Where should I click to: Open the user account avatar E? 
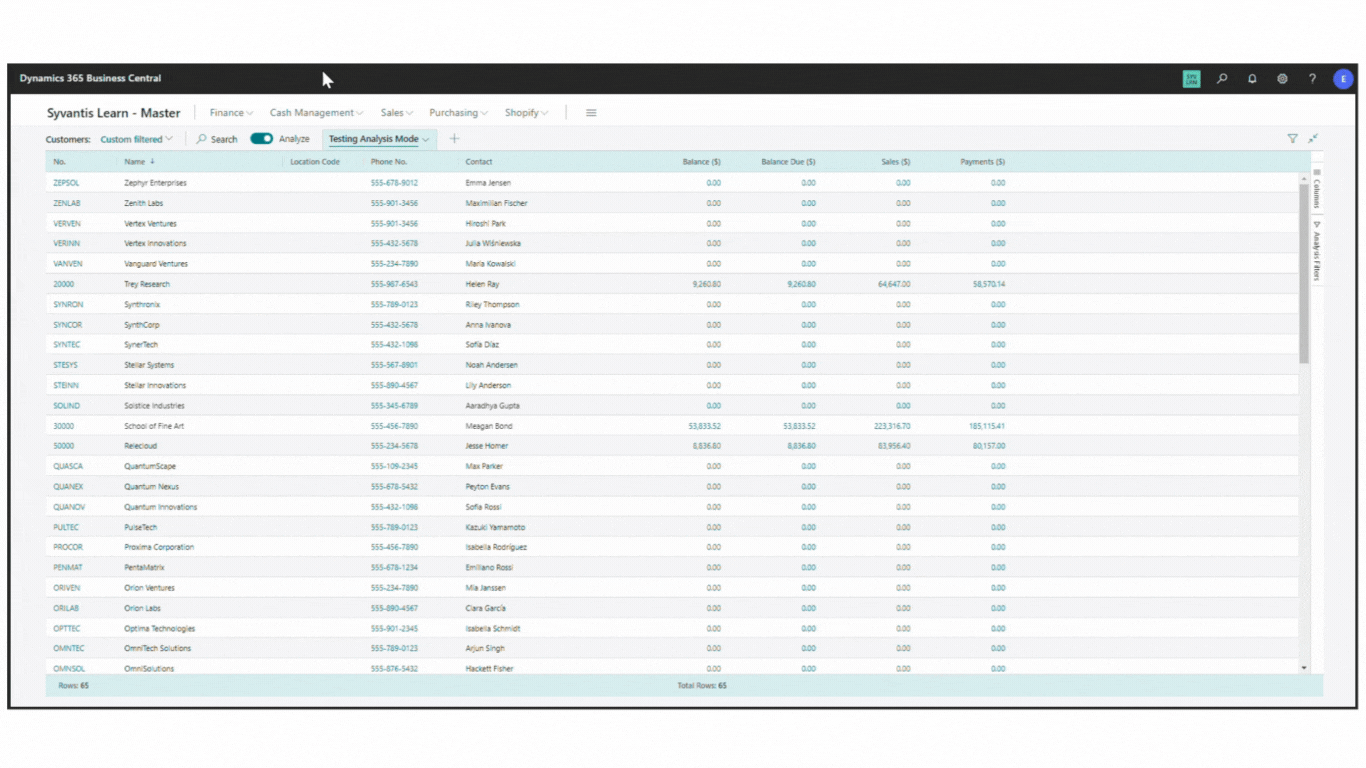[1343, 79]
